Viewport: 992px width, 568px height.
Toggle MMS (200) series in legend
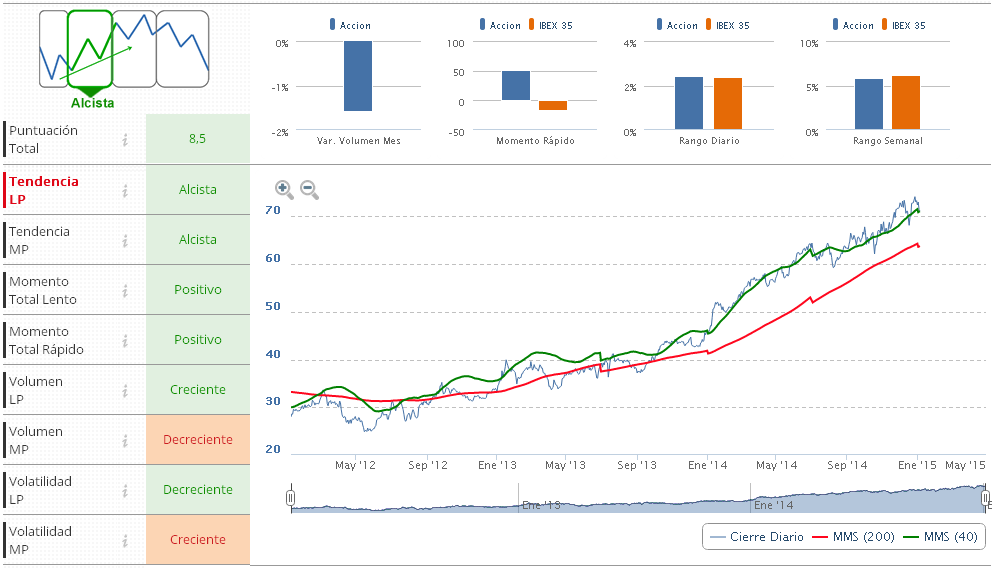pos(857,537)
